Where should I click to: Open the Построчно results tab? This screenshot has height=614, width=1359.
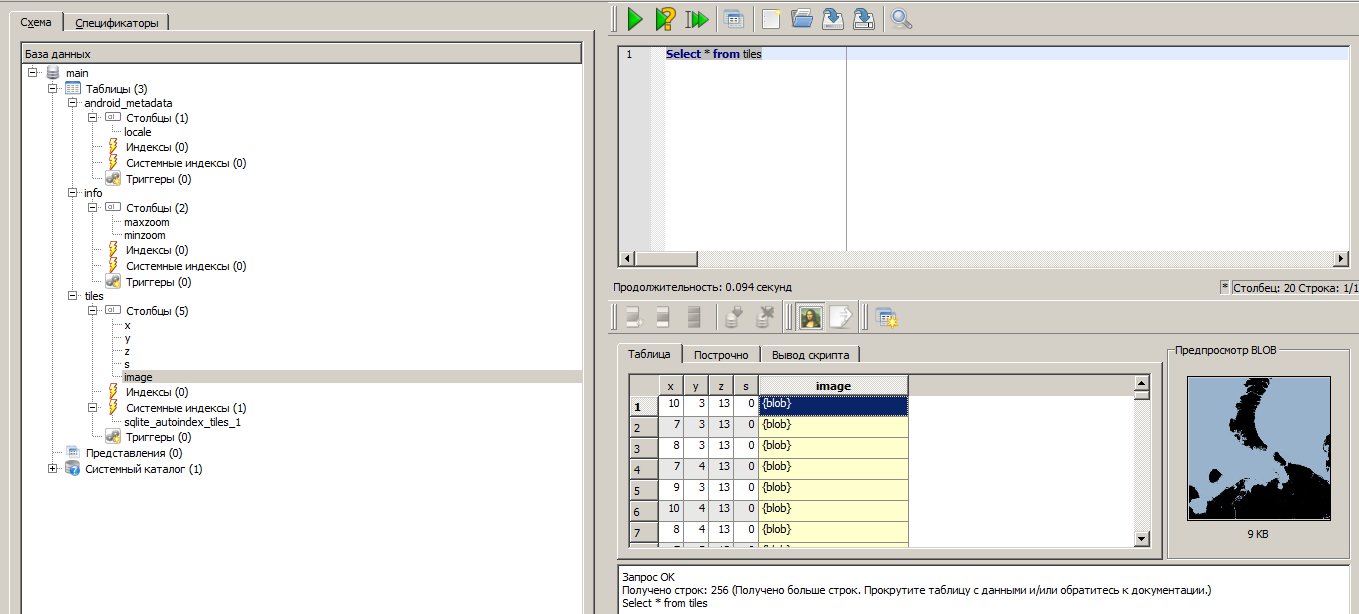coord(721,355)
